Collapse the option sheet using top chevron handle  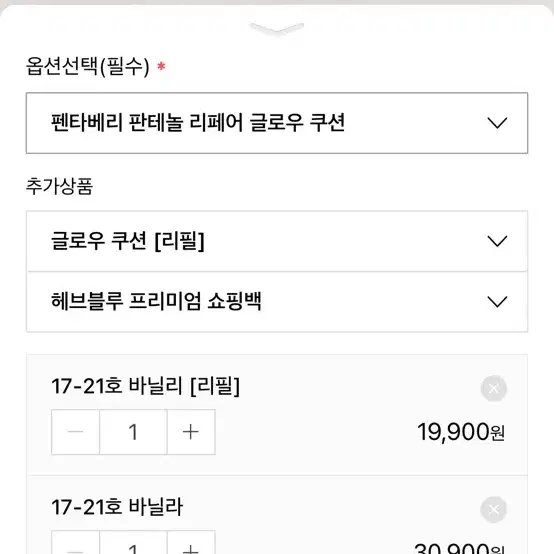pos(276,29)
